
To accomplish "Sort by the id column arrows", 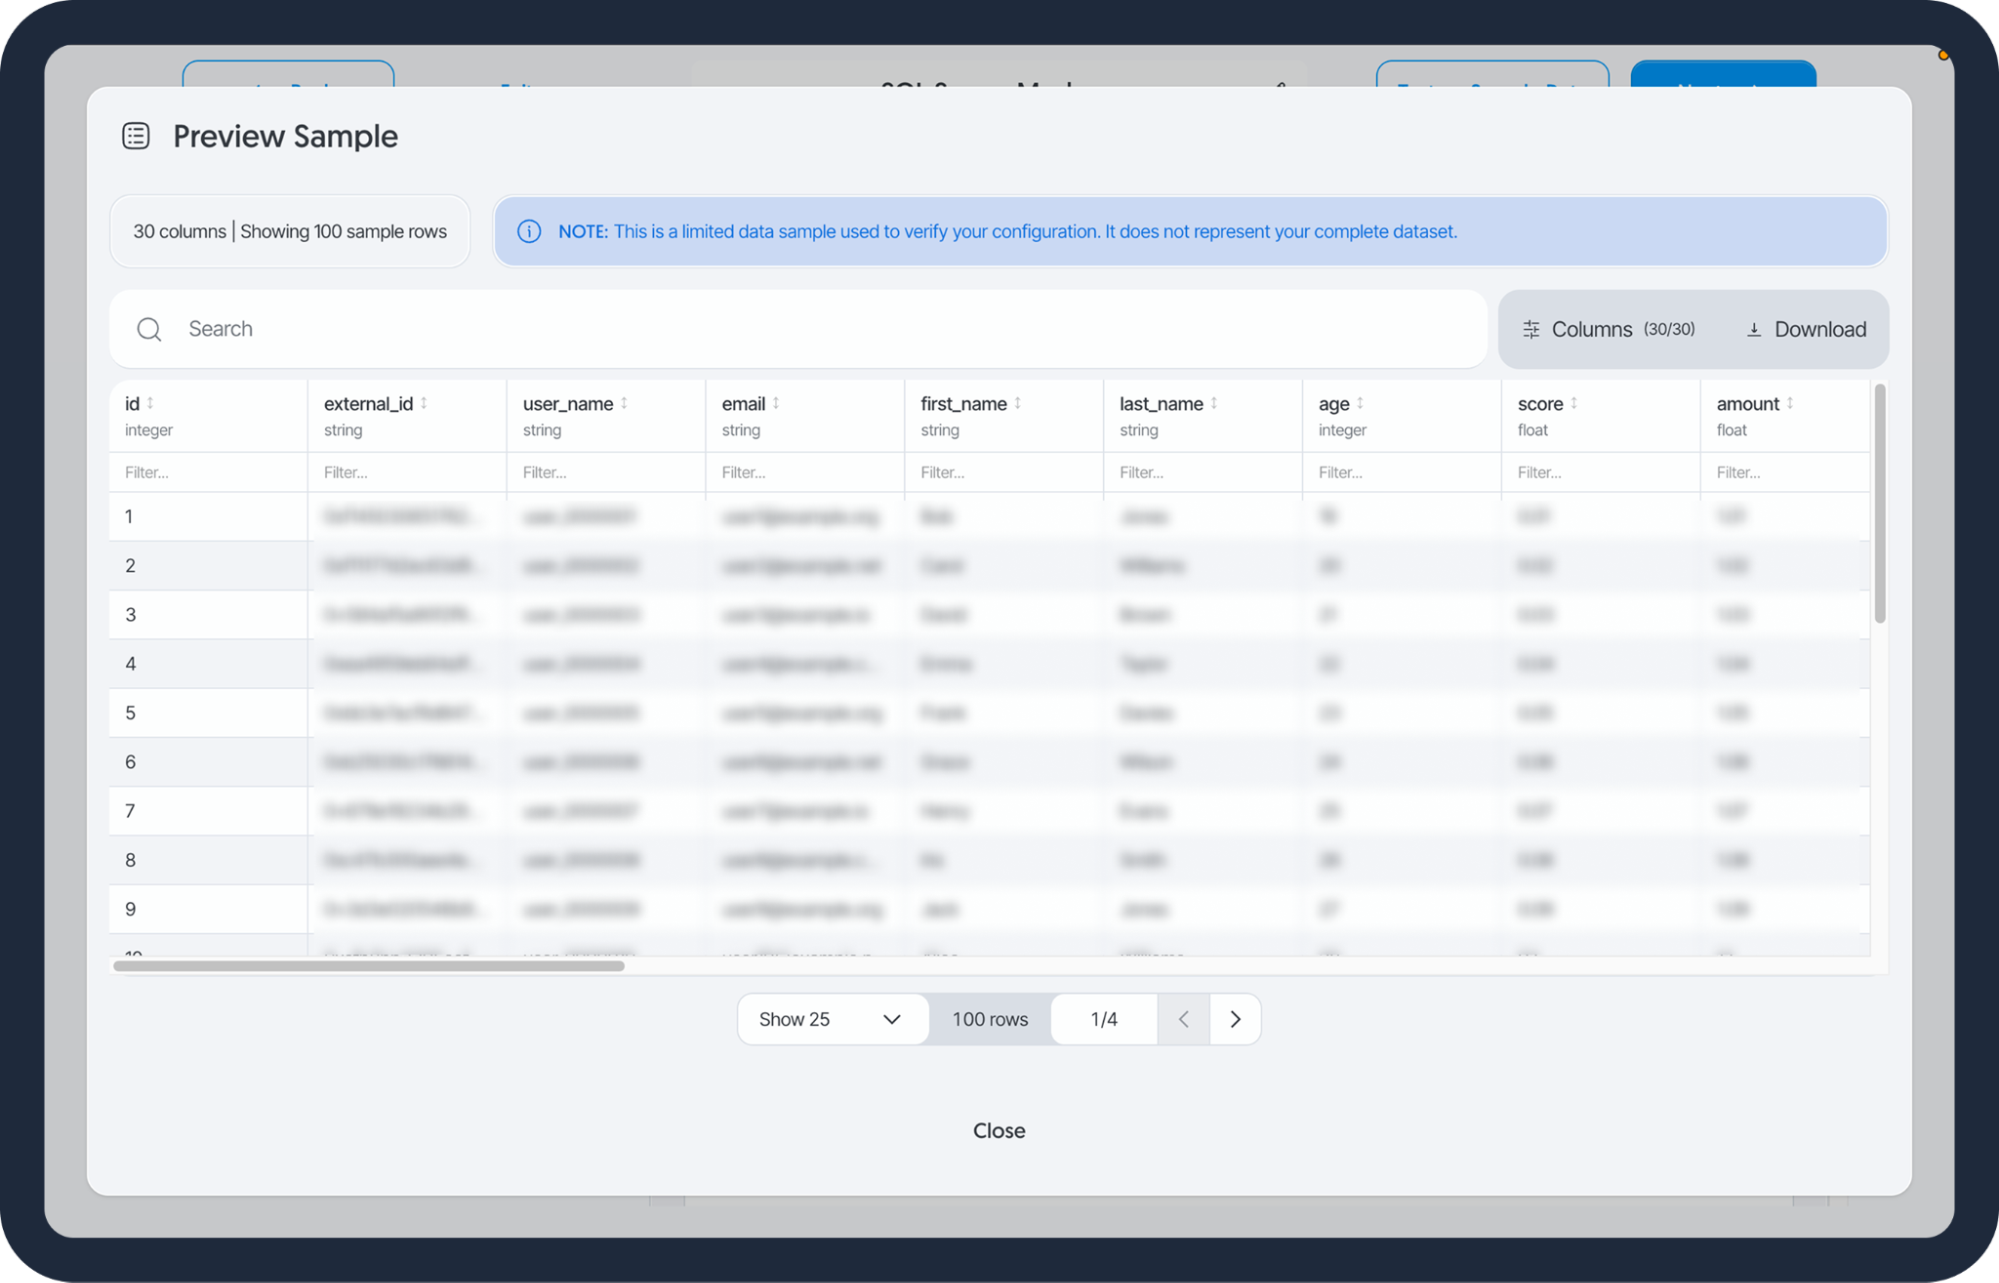I will (150, 403).
